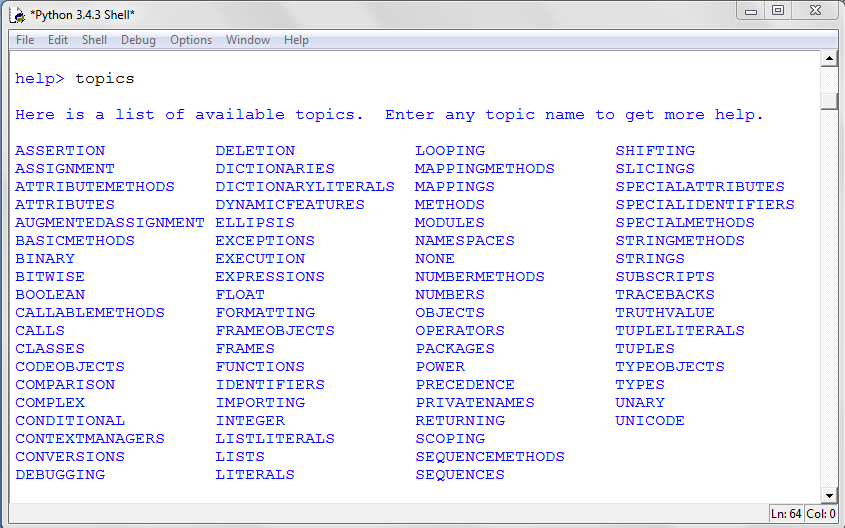The image size is (845, 528).
Task: Open the Edit menu
Action: click(58, 40)
